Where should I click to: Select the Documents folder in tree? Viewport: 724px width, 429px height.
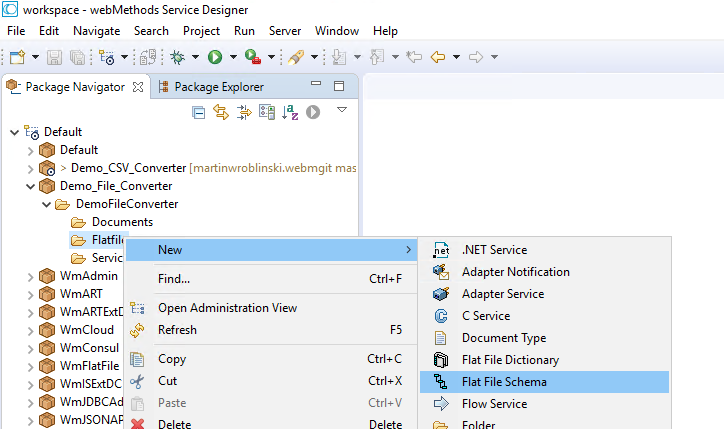(x=122, y=222)
